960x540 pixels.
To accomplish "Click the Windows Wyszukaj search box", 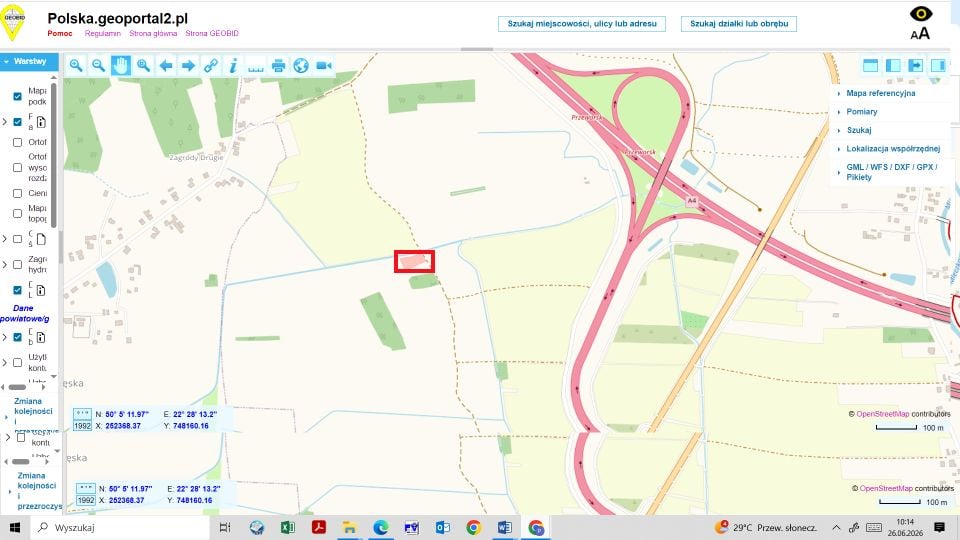I will pyautogui.click(x=120, y=528).
